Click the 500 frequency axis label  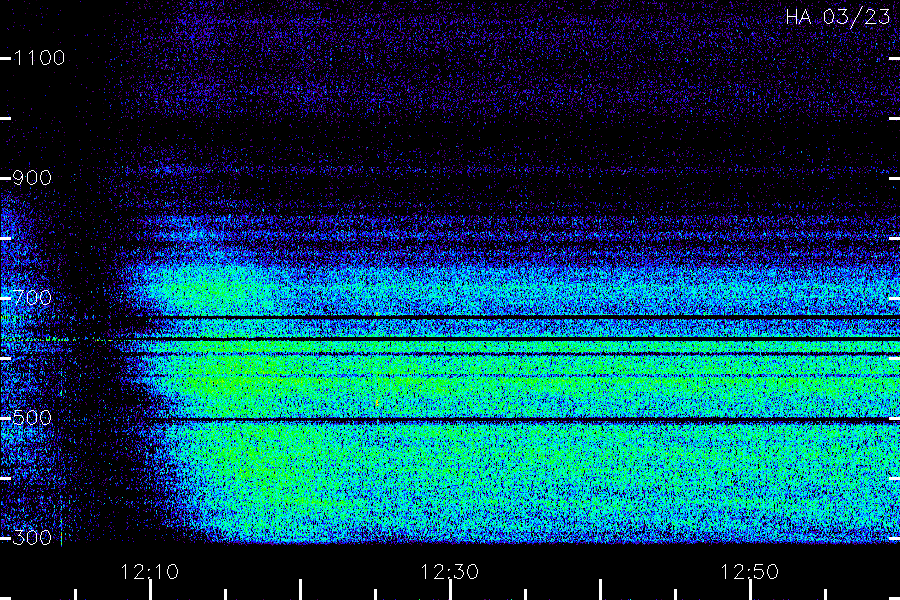32,417
